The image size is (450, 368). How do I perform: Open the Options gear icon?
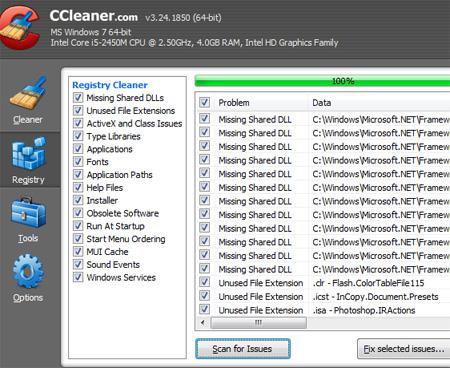(28, 271)
